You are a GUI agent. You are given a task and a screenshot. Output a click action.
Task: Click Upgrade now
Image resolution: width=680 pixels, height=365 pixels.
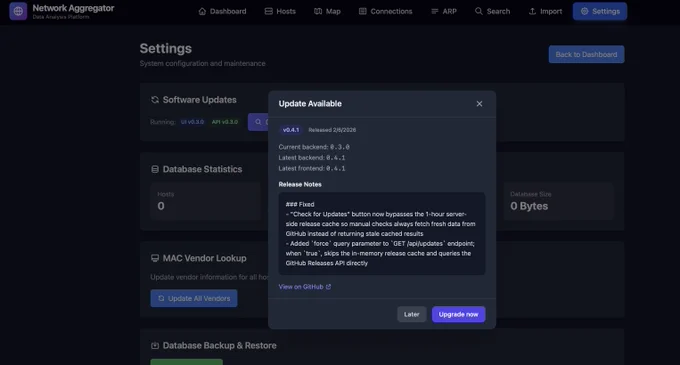(458, 314)
